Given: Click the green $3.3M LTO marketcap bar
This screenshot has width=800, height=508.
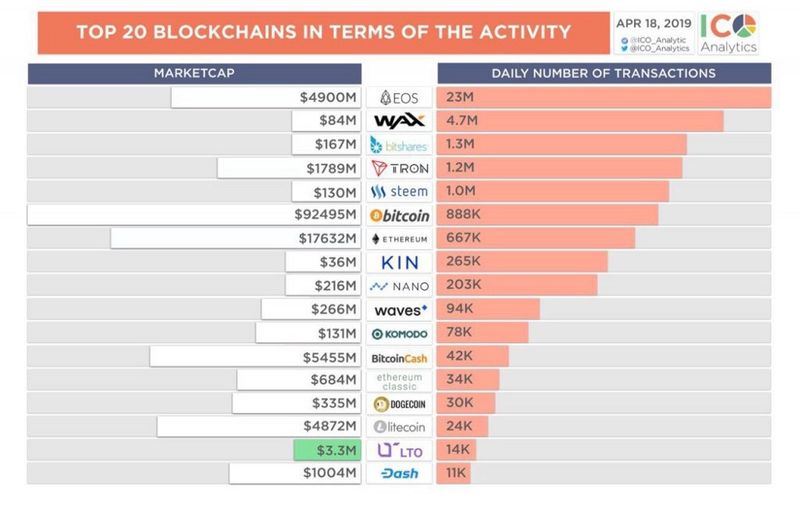Looking at the screenshot, I should coord(326,451).
